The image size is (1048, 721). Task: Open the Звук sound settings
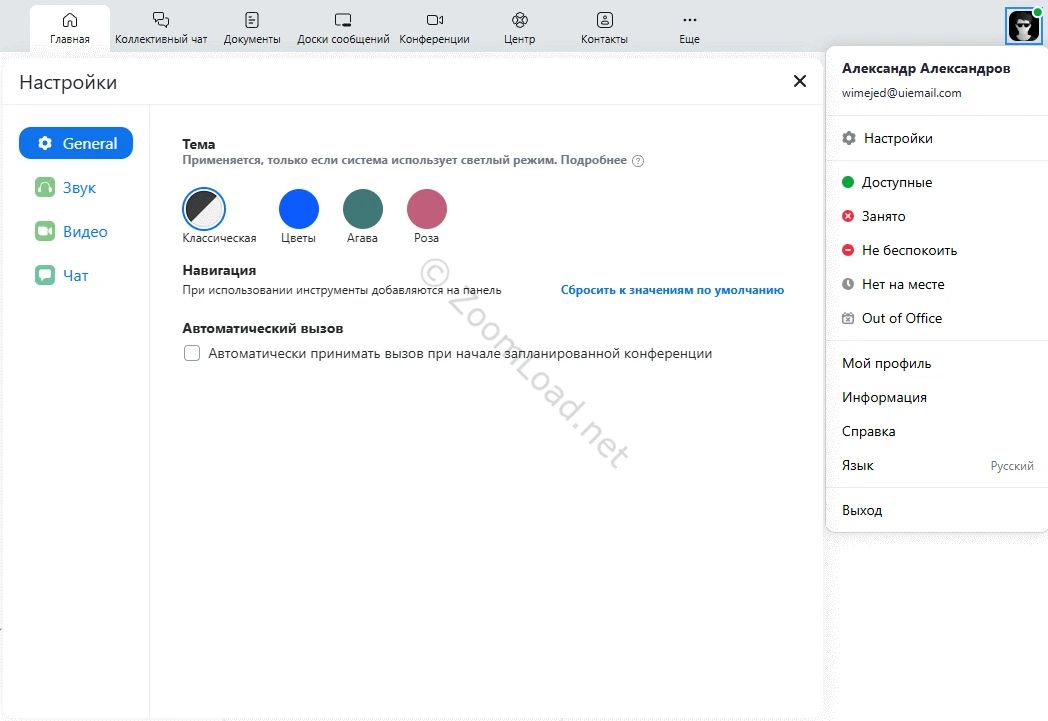[x=66, y=188]
